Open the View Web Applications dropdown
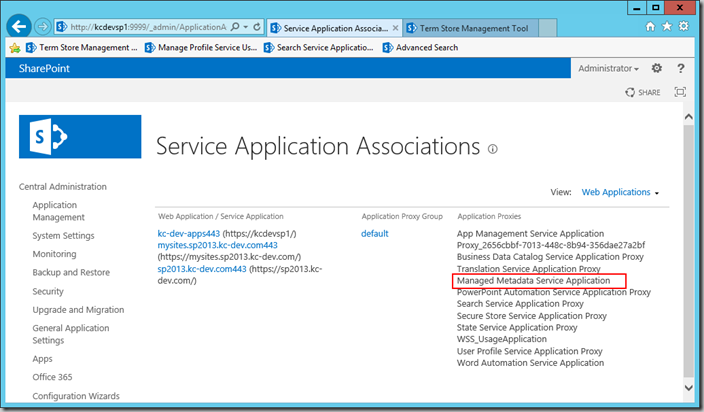Viewport: 704px width, 412px height. (620, 192)
